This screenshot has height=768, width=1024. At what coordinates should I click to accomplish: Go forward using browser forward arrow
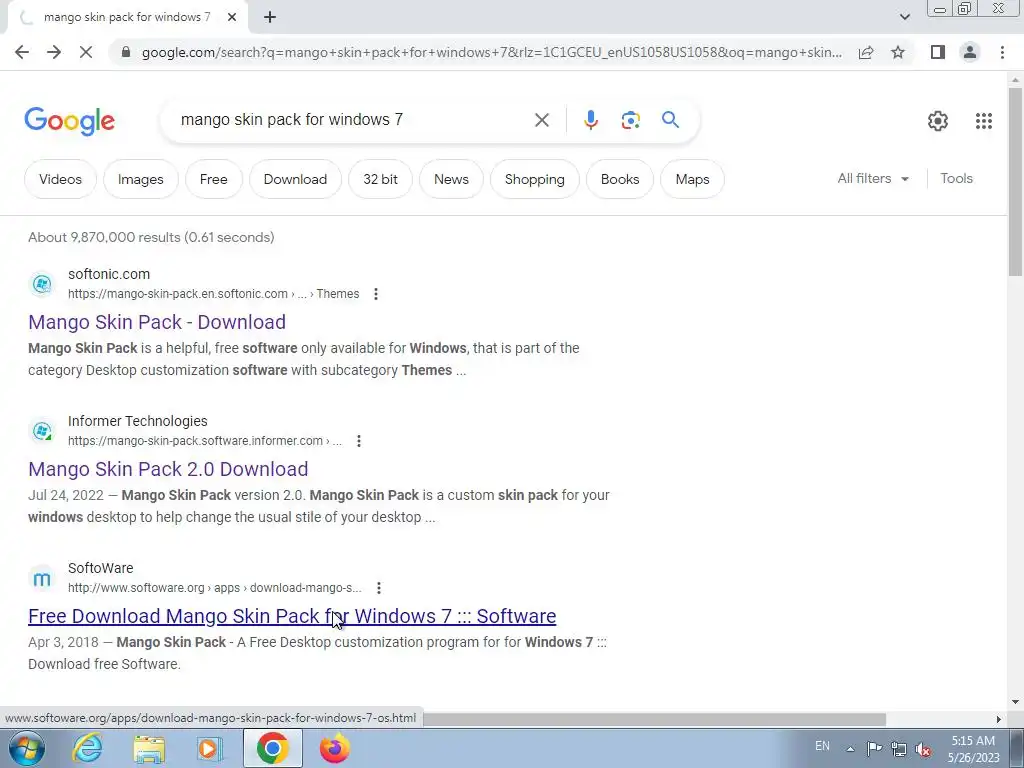(54, 52)
